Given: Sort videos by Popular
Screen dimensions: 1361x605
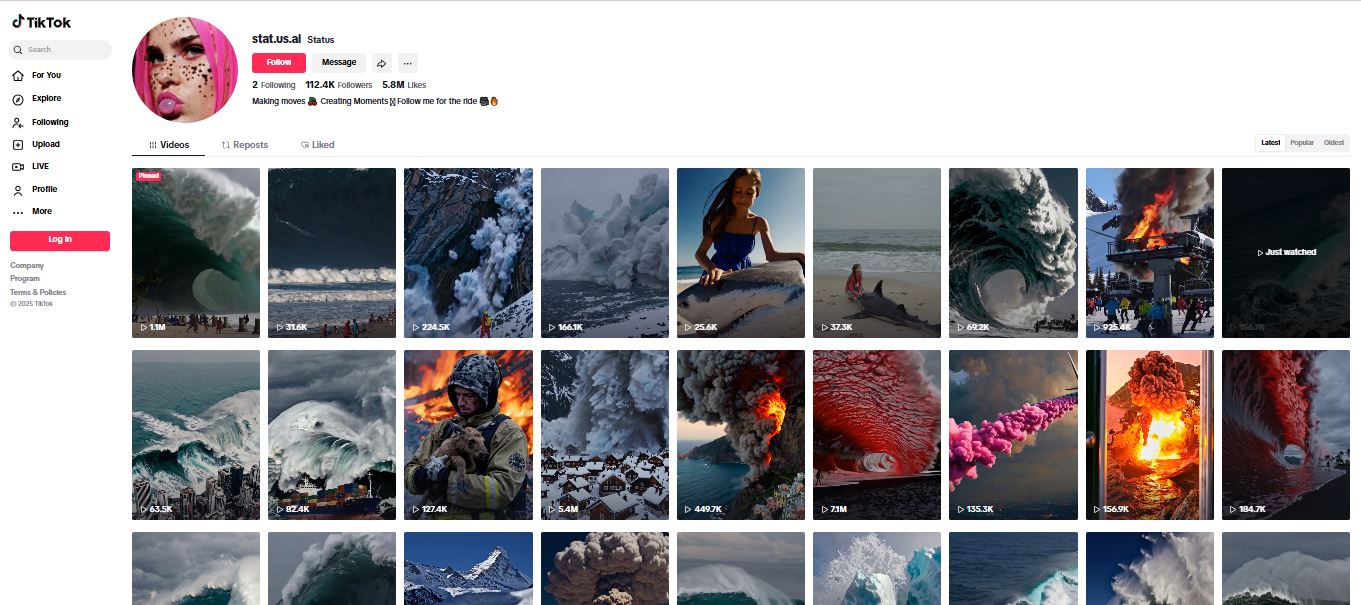Looking at the screenshot, I should tap(1302, 143).
